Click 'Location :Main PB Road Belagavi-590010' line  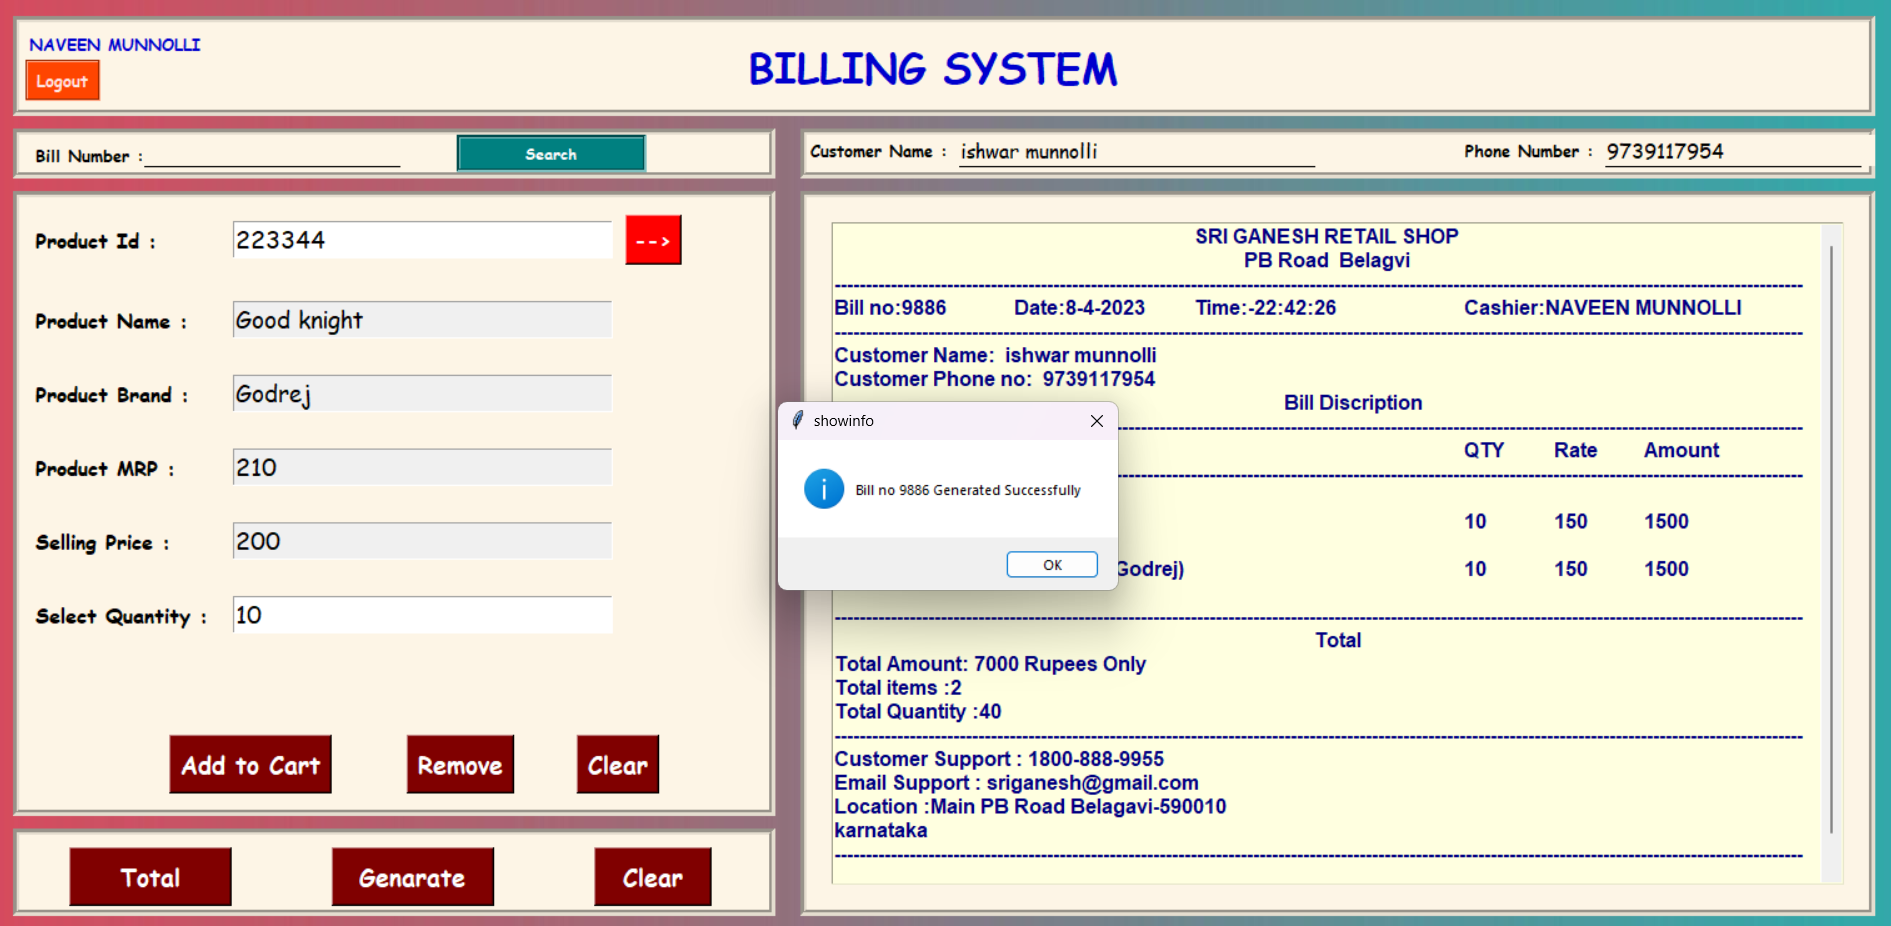(x=1030, y=807)
